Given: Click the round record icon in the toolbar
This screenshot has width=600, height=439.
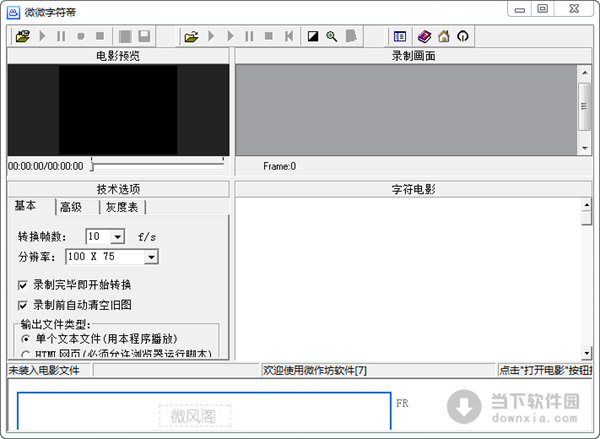Looking at the screenshot, I should pyautogui.click(x=81, y=36).
